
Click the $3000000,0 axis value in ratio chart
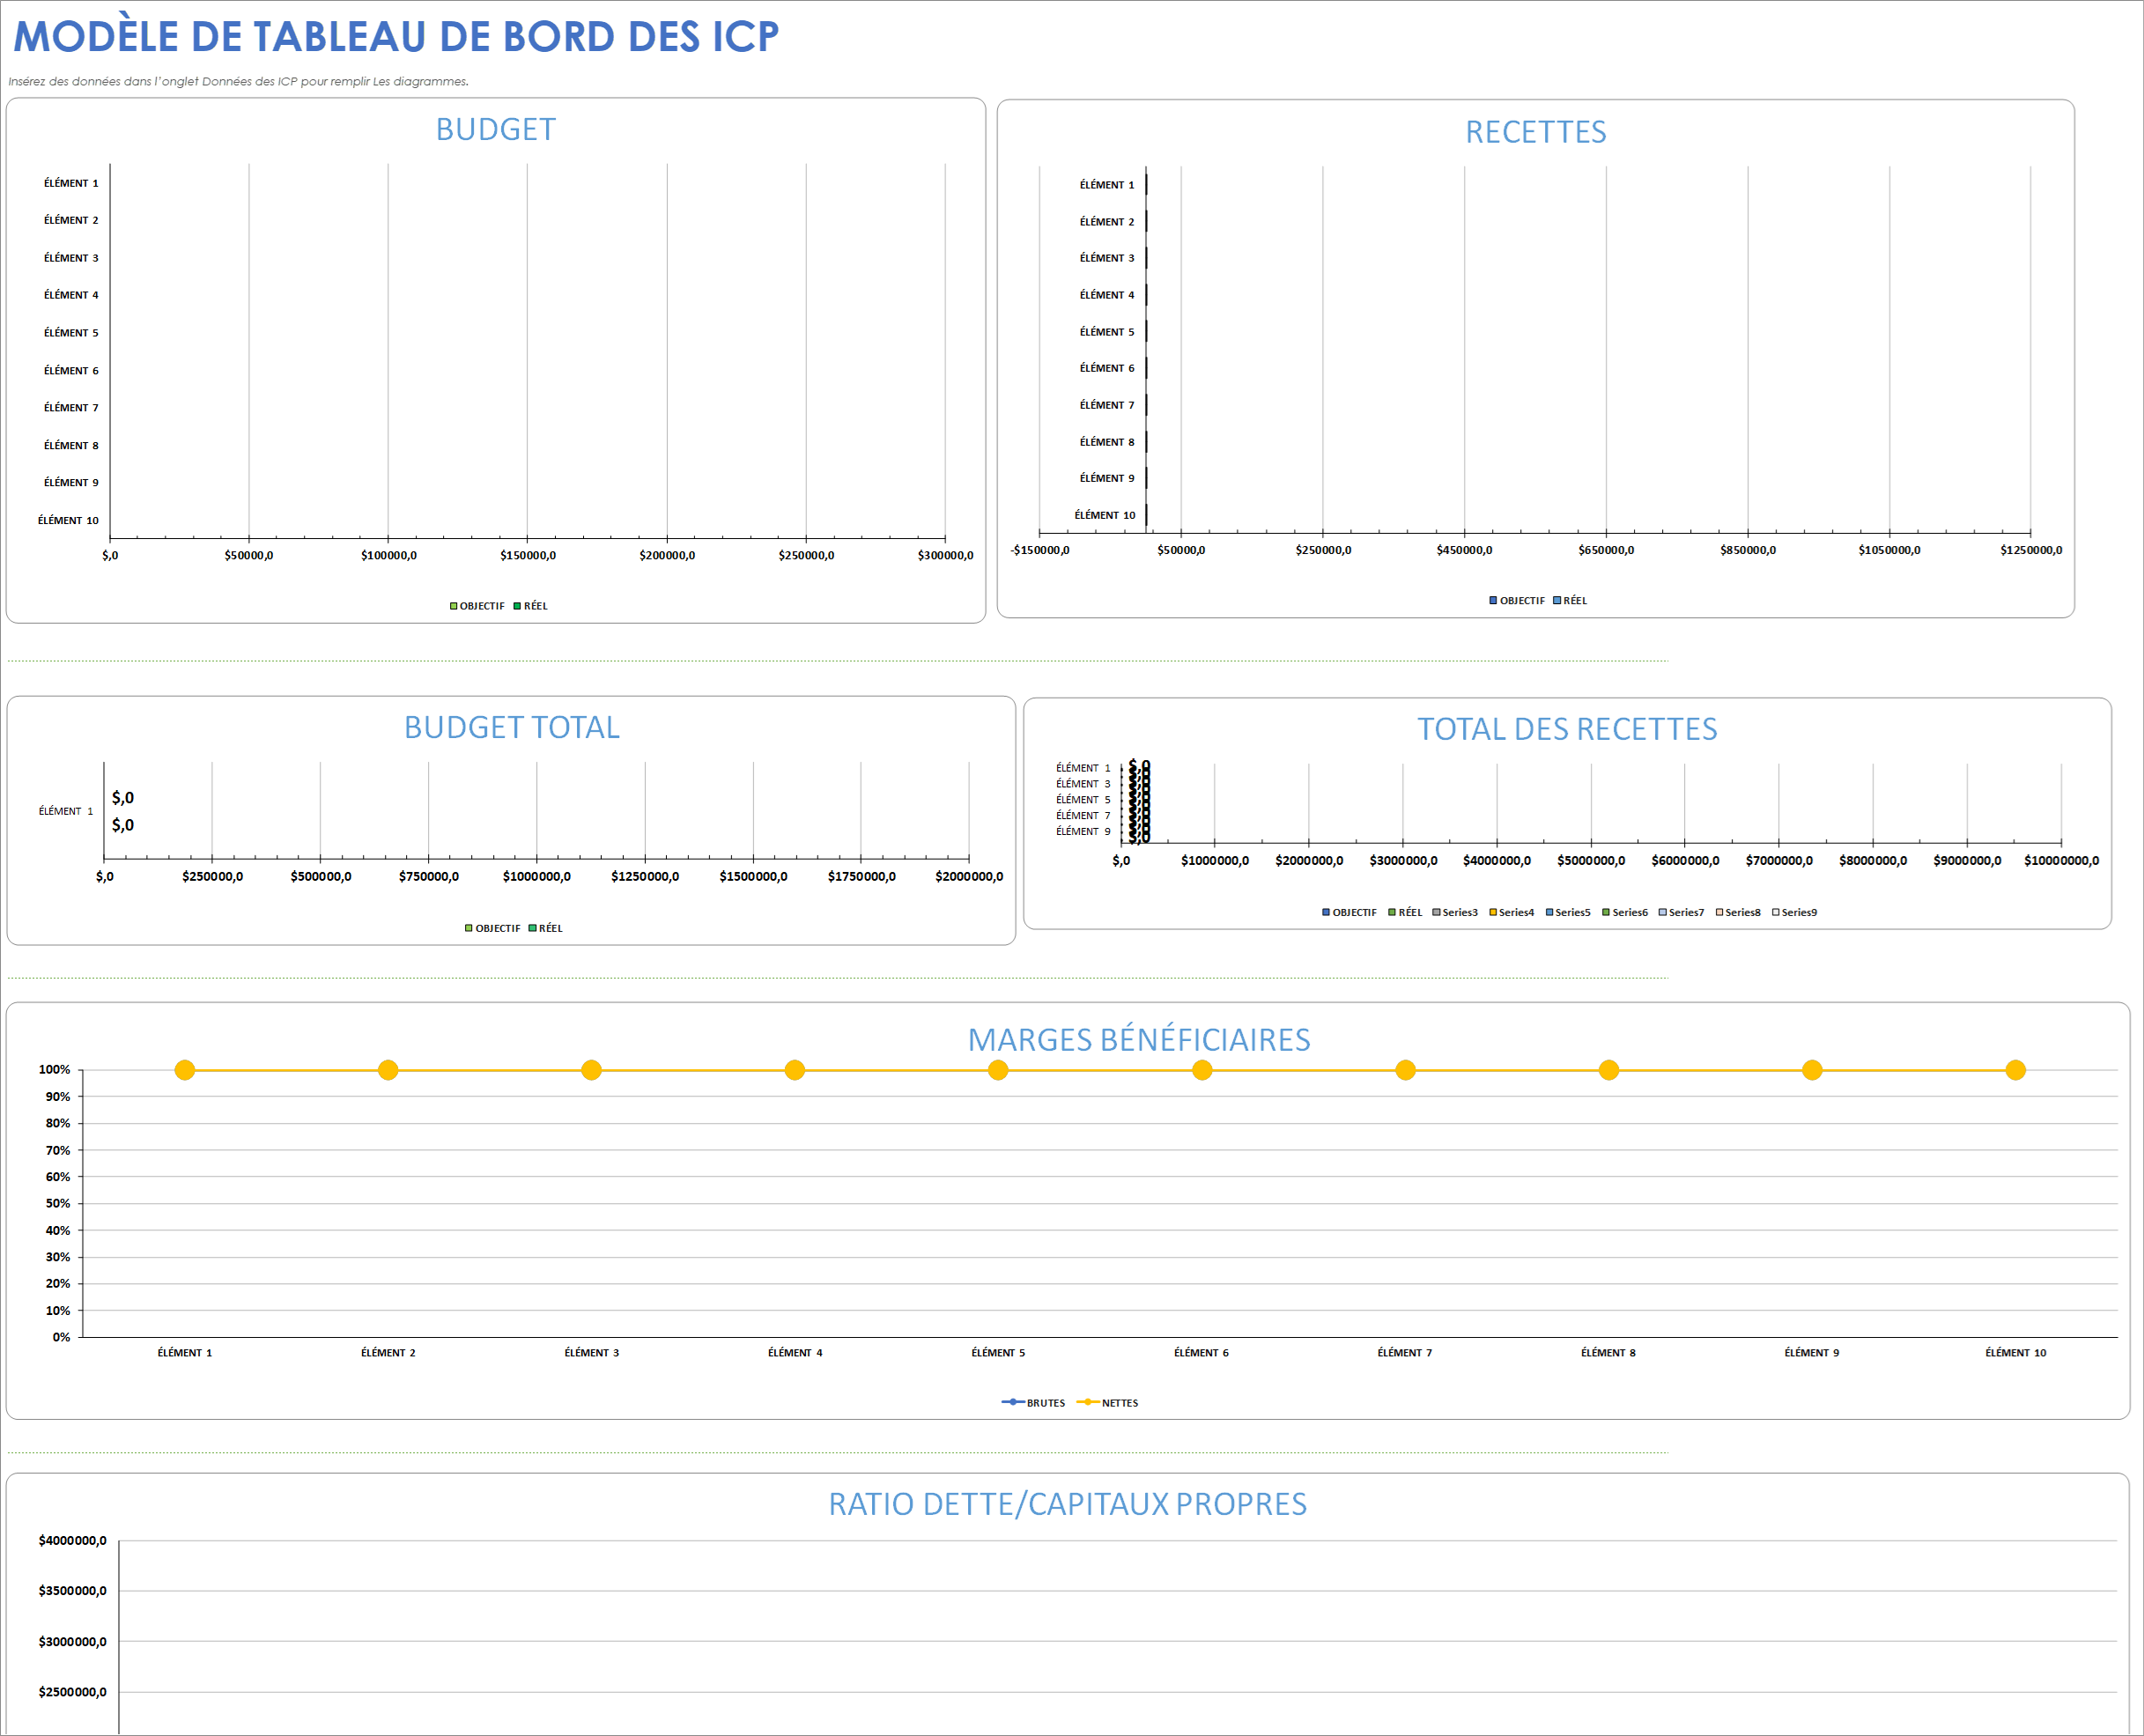coord(72,1642)
